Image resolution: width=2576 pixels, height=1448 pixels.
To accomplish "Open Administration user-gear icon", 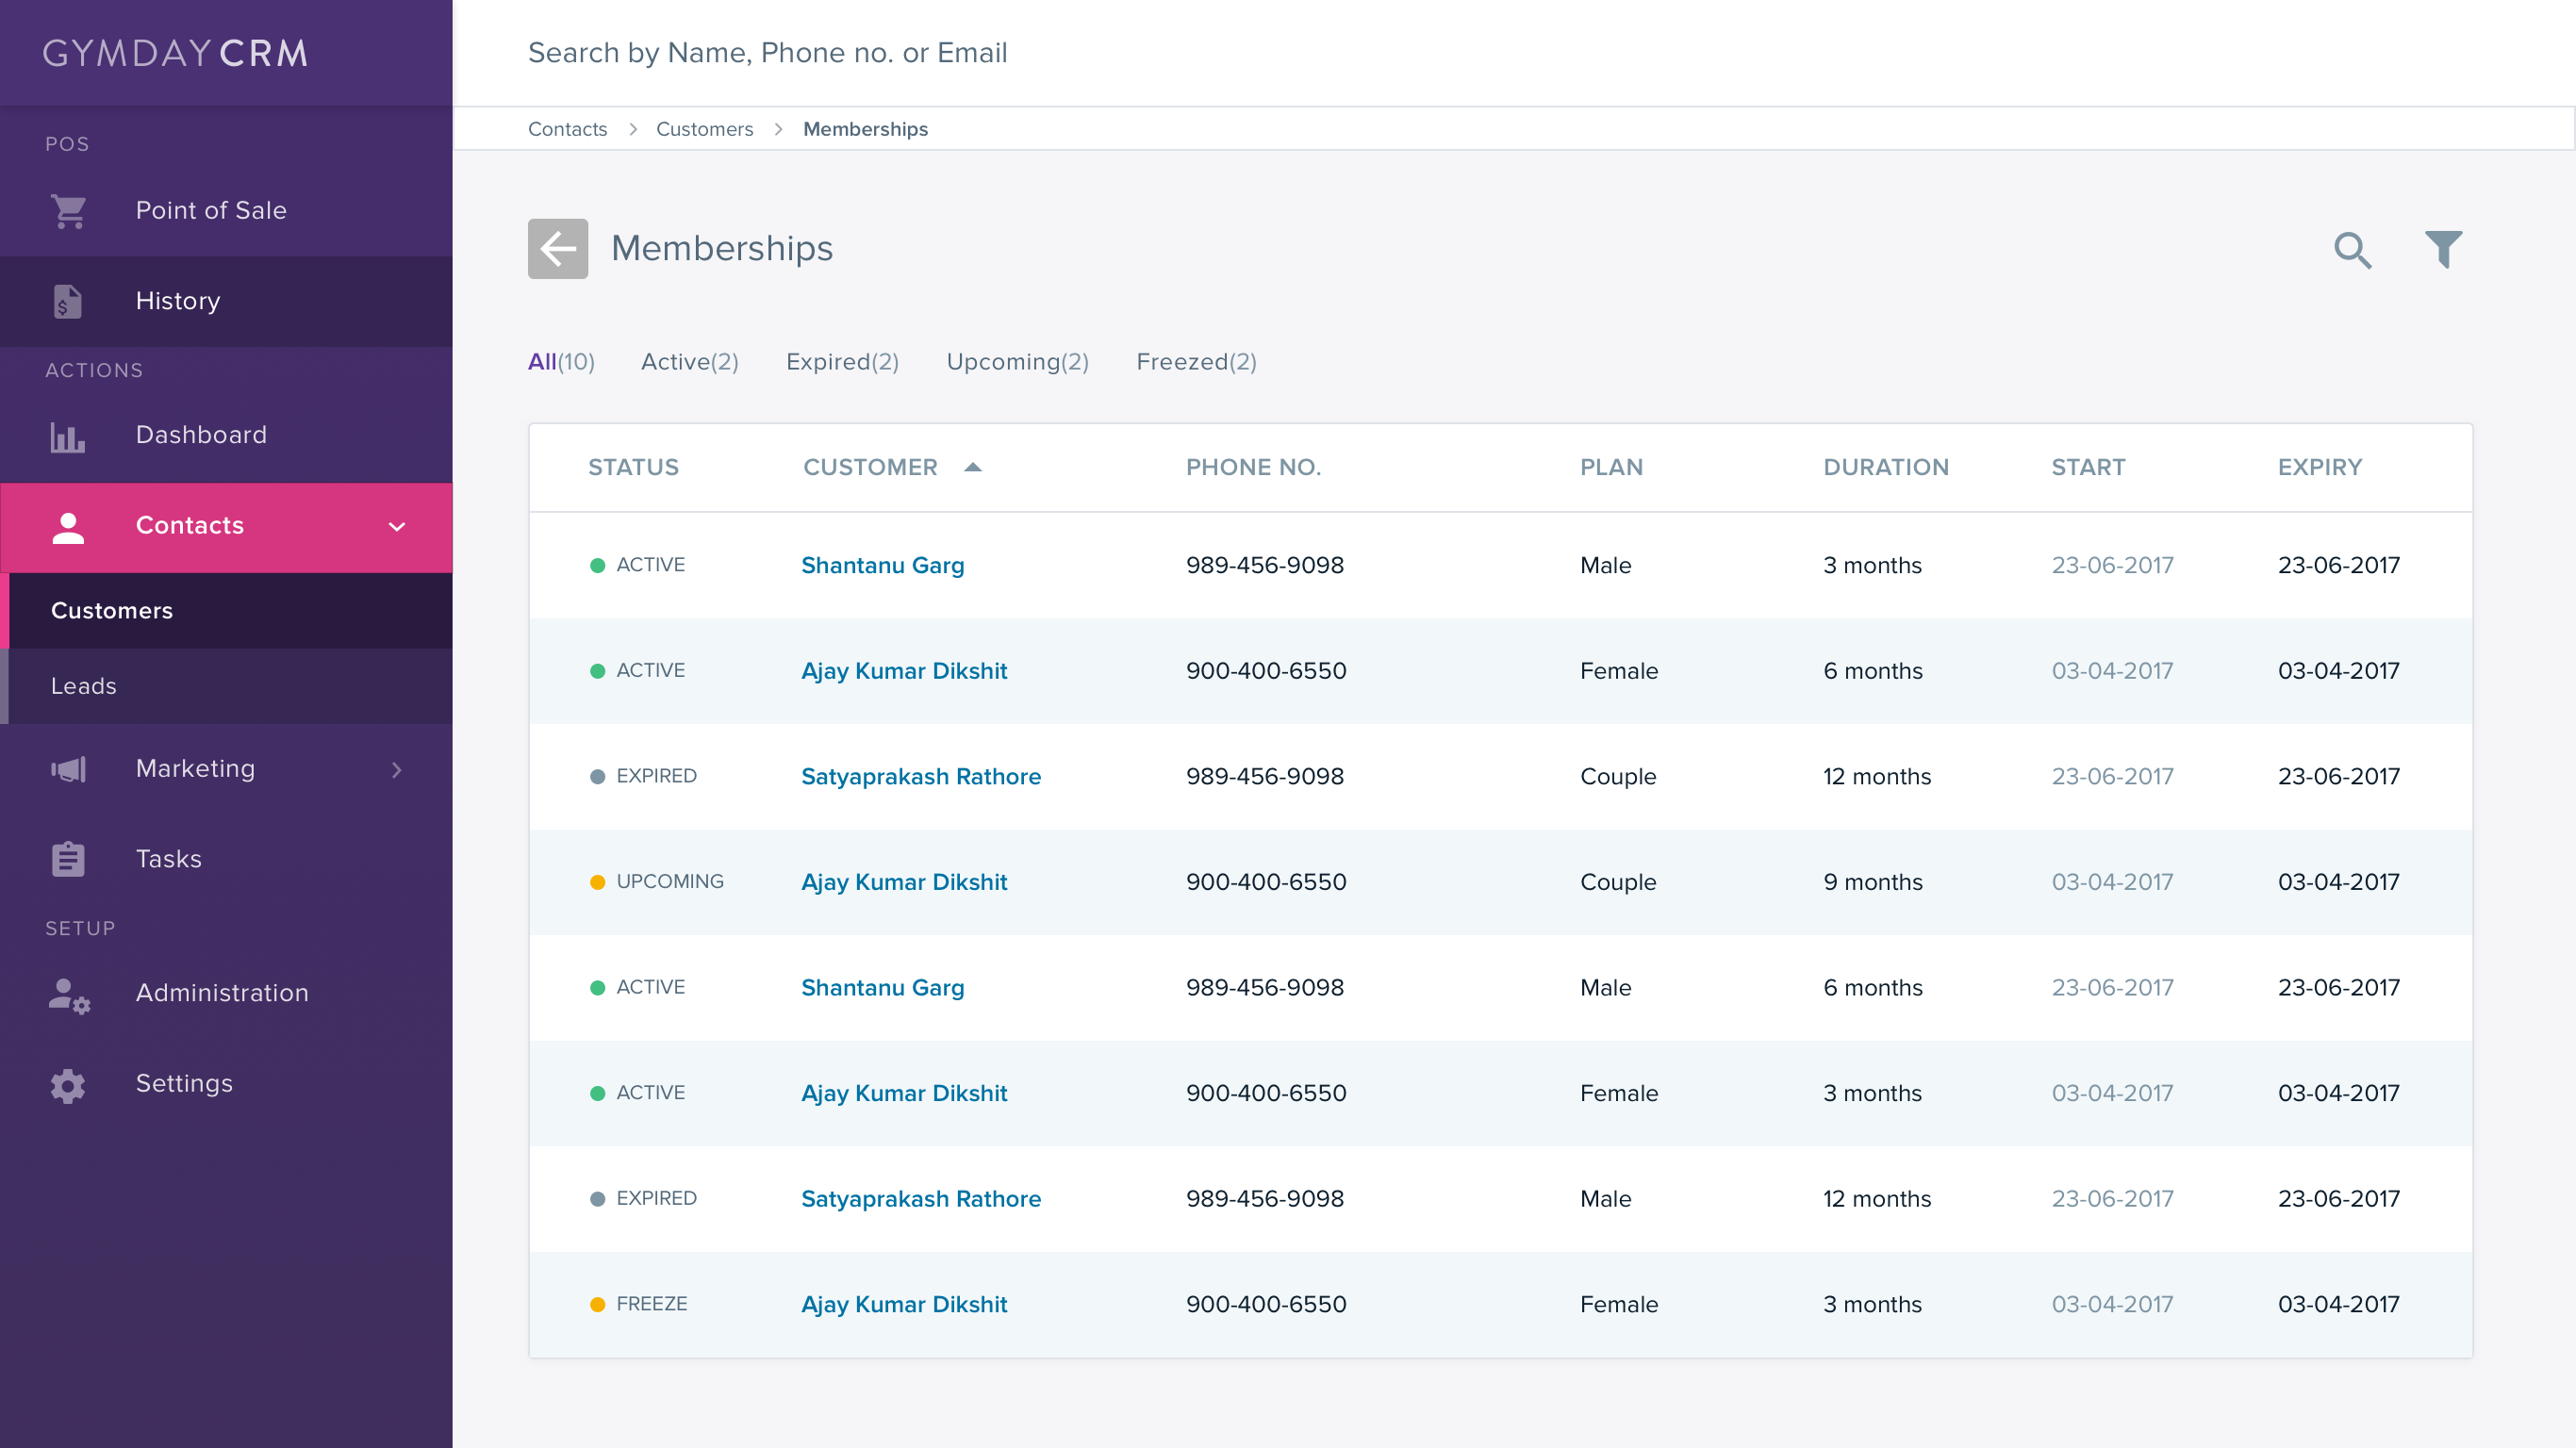I will point(69,995).
